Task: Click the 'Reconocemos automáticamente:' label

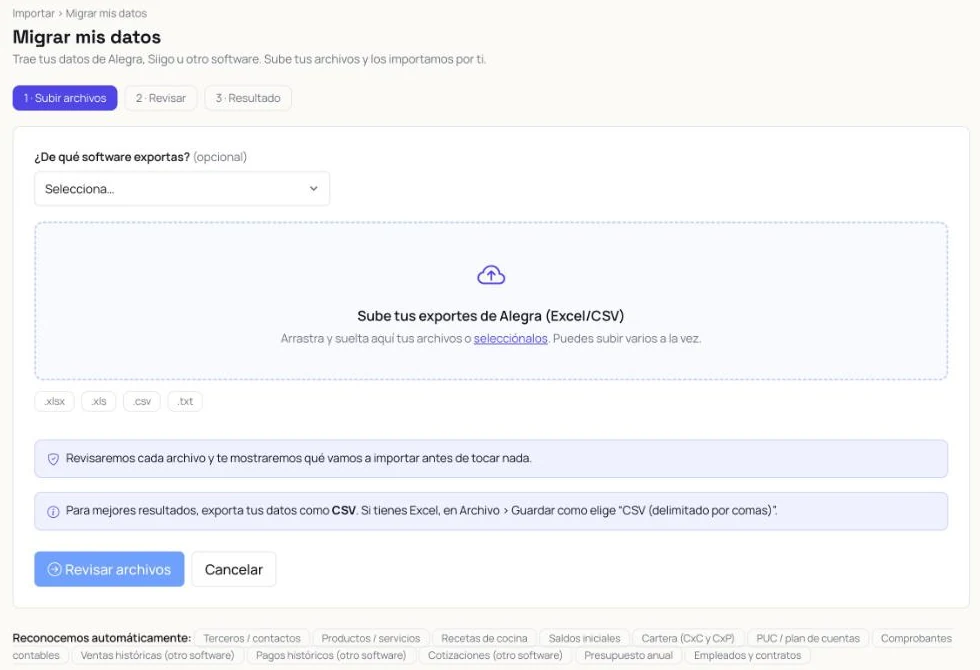Action: (x=102, y=638)
